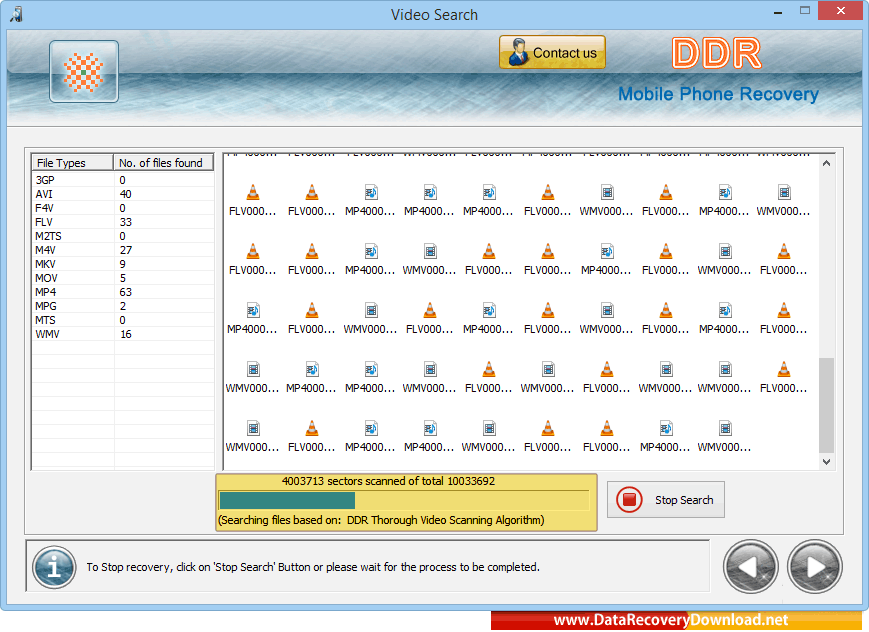Click the 'Video Search' window title
This screenshot has height=632, width=869.
pos(434,14)
